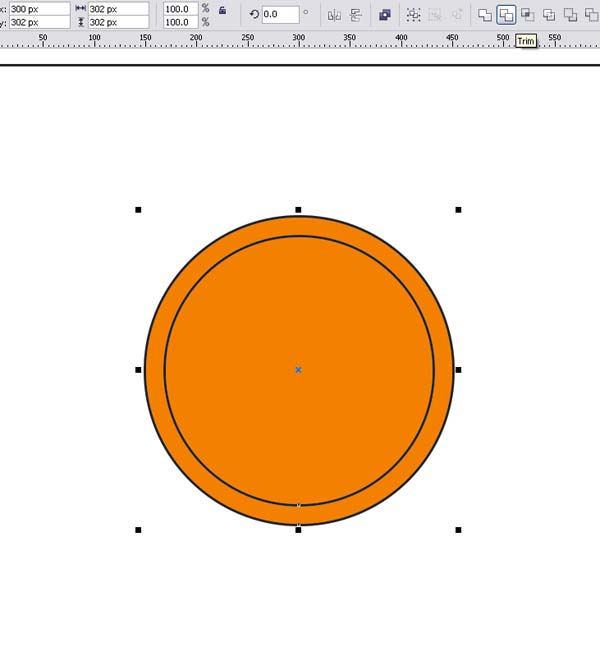The height and width of the screenshot is (670, 600).
Task: Click the Front Minus Back button
Action: click(x=570, y=15)
